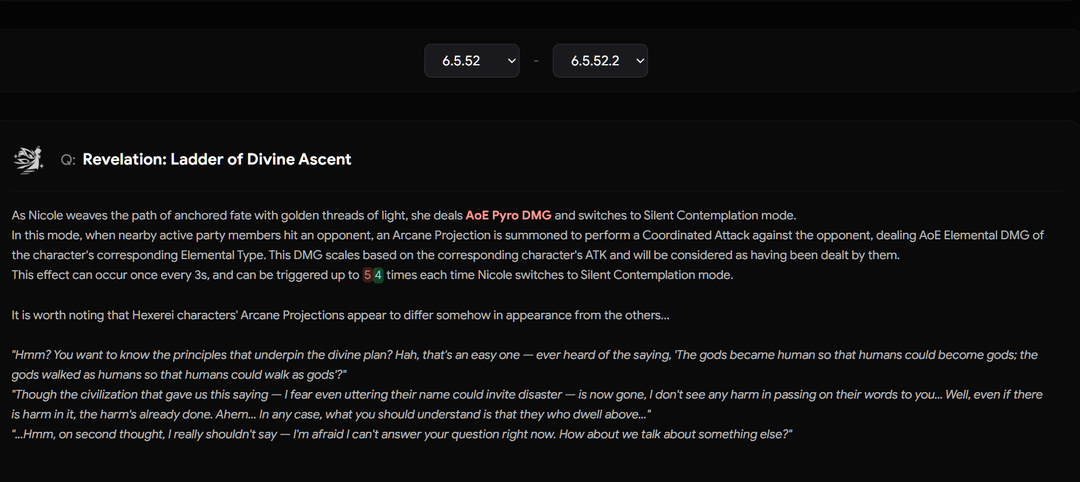Open the 6.5.52.2 version dropdown
Image resolution: width=1080 pixels, height=482 pixels.
(x=600, y=61)
